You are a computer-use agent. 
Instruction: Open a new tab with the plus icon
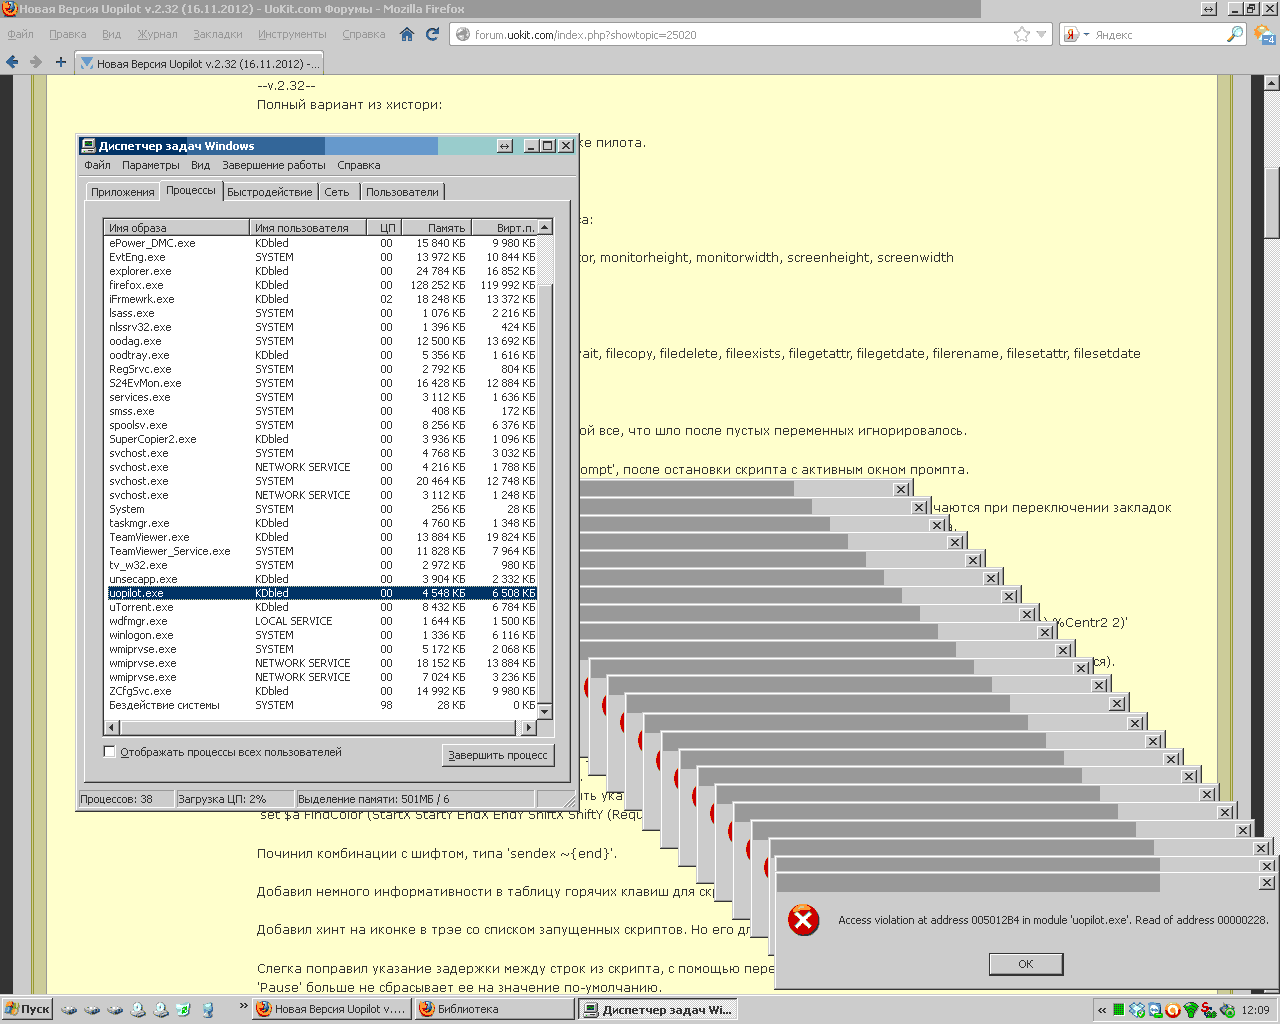pyautogui.click(x=60, y=62)
